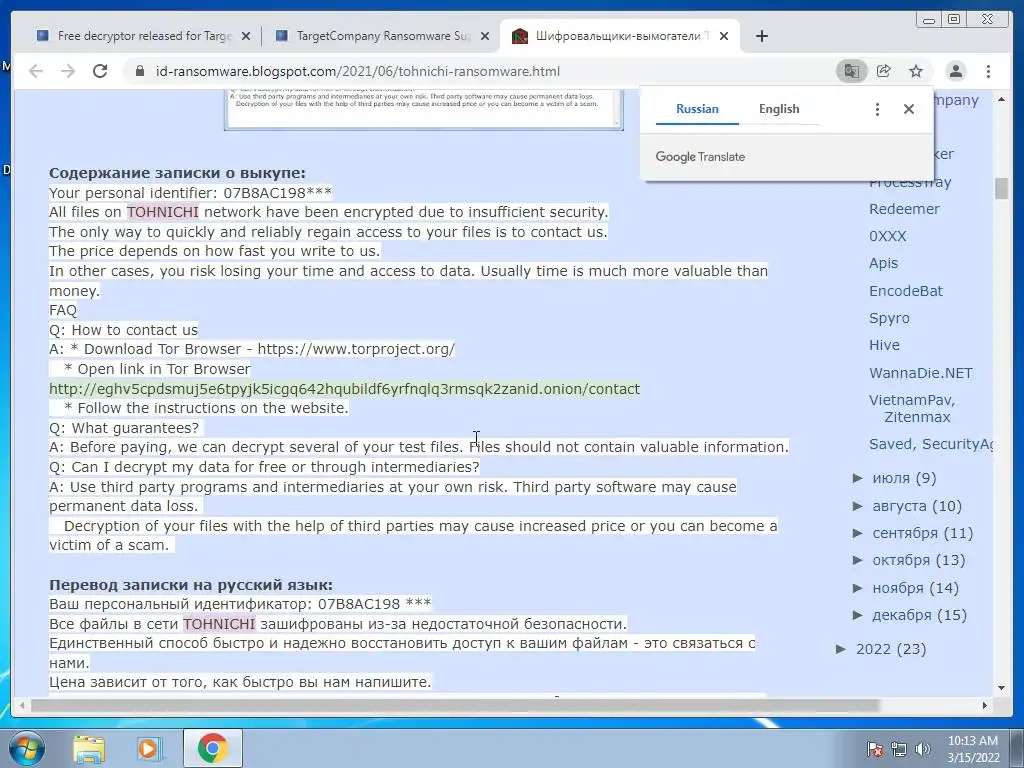Close the 'Шифровальщики-вымогатели' tab
1024x768 pixels.
click(724, 36)
